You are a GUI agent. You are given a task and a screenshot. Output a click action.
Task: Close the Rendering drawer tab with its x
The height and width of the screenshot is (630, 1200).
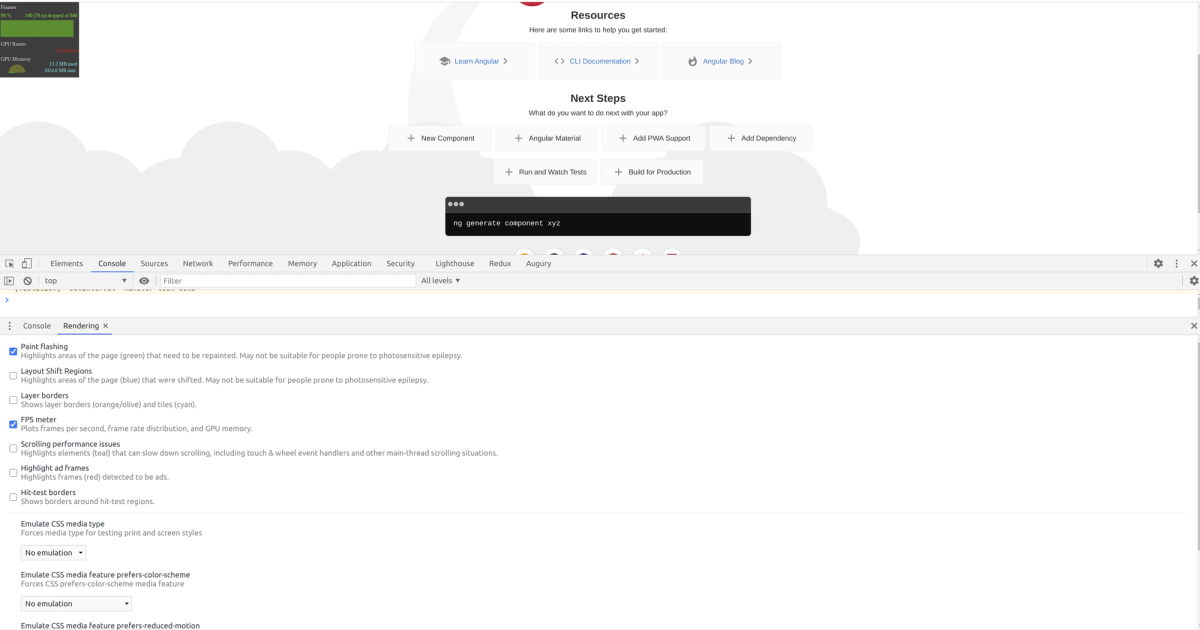105,326
